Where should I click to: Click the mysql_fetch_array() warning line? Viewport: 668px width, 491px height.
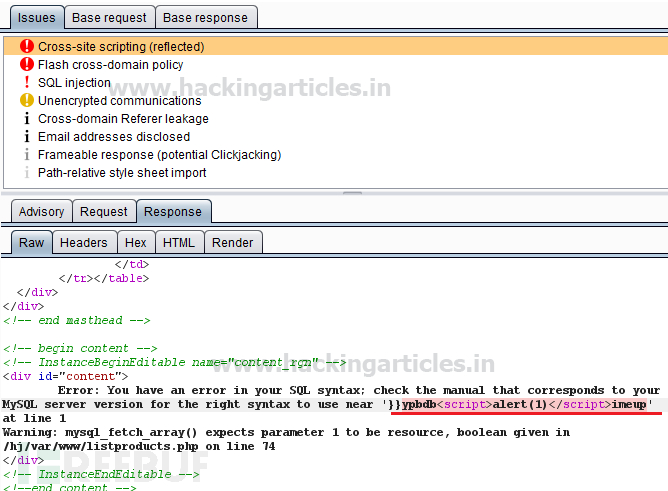click(286, 432)
